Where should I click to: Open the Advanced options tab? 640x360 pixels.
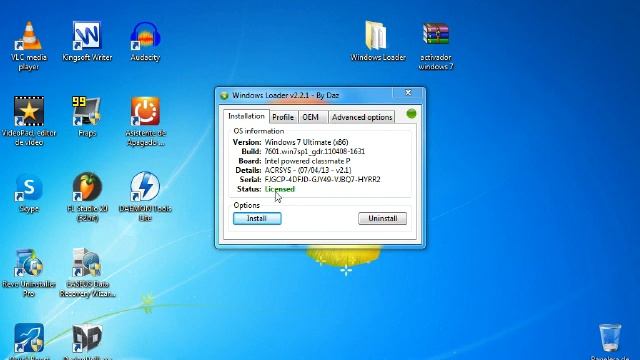362,117
